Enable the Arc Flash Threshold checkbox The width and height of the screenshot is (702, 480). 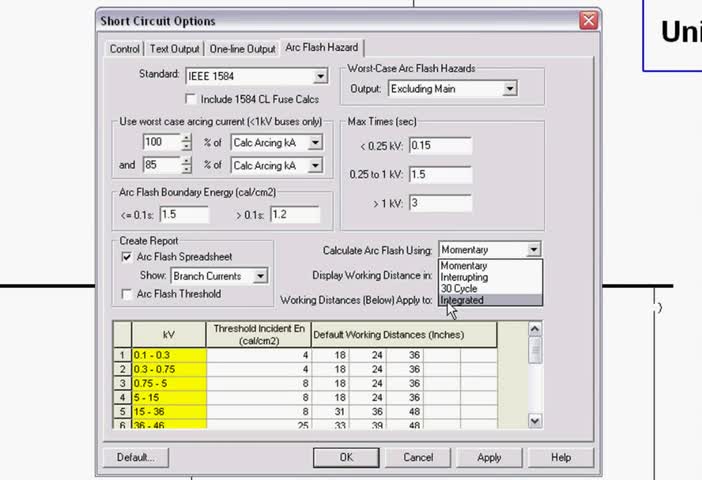point(127,294)
